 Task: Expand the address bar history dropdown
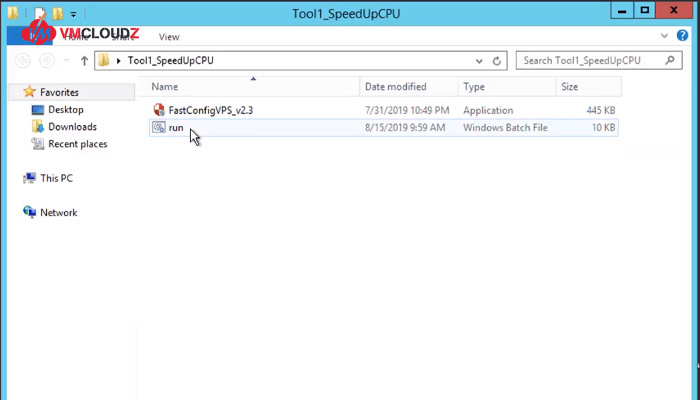[x=479, y=61]
